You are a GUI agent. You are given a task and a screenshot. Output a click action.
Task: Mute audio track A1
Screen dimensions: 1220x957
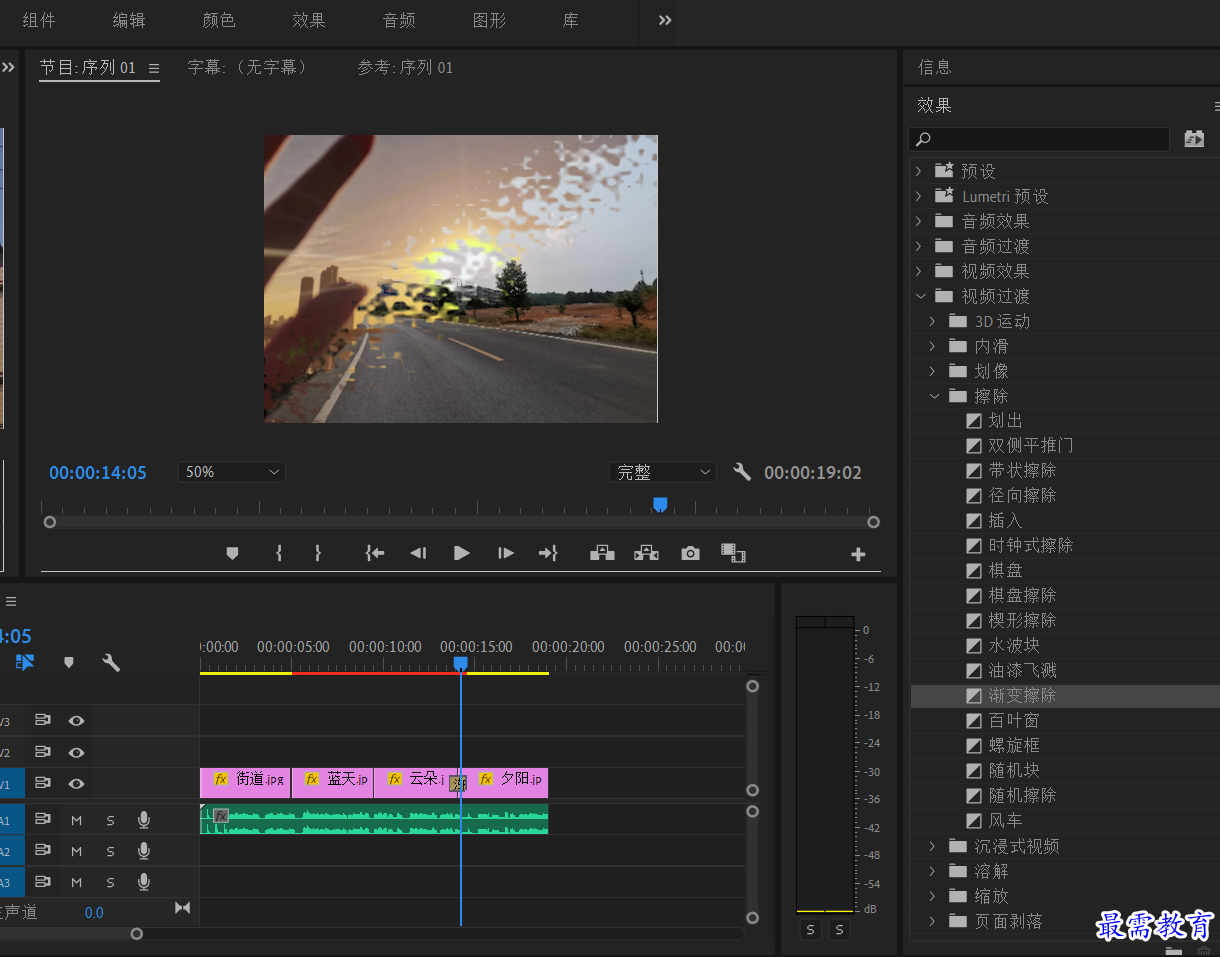coord(77,821)
